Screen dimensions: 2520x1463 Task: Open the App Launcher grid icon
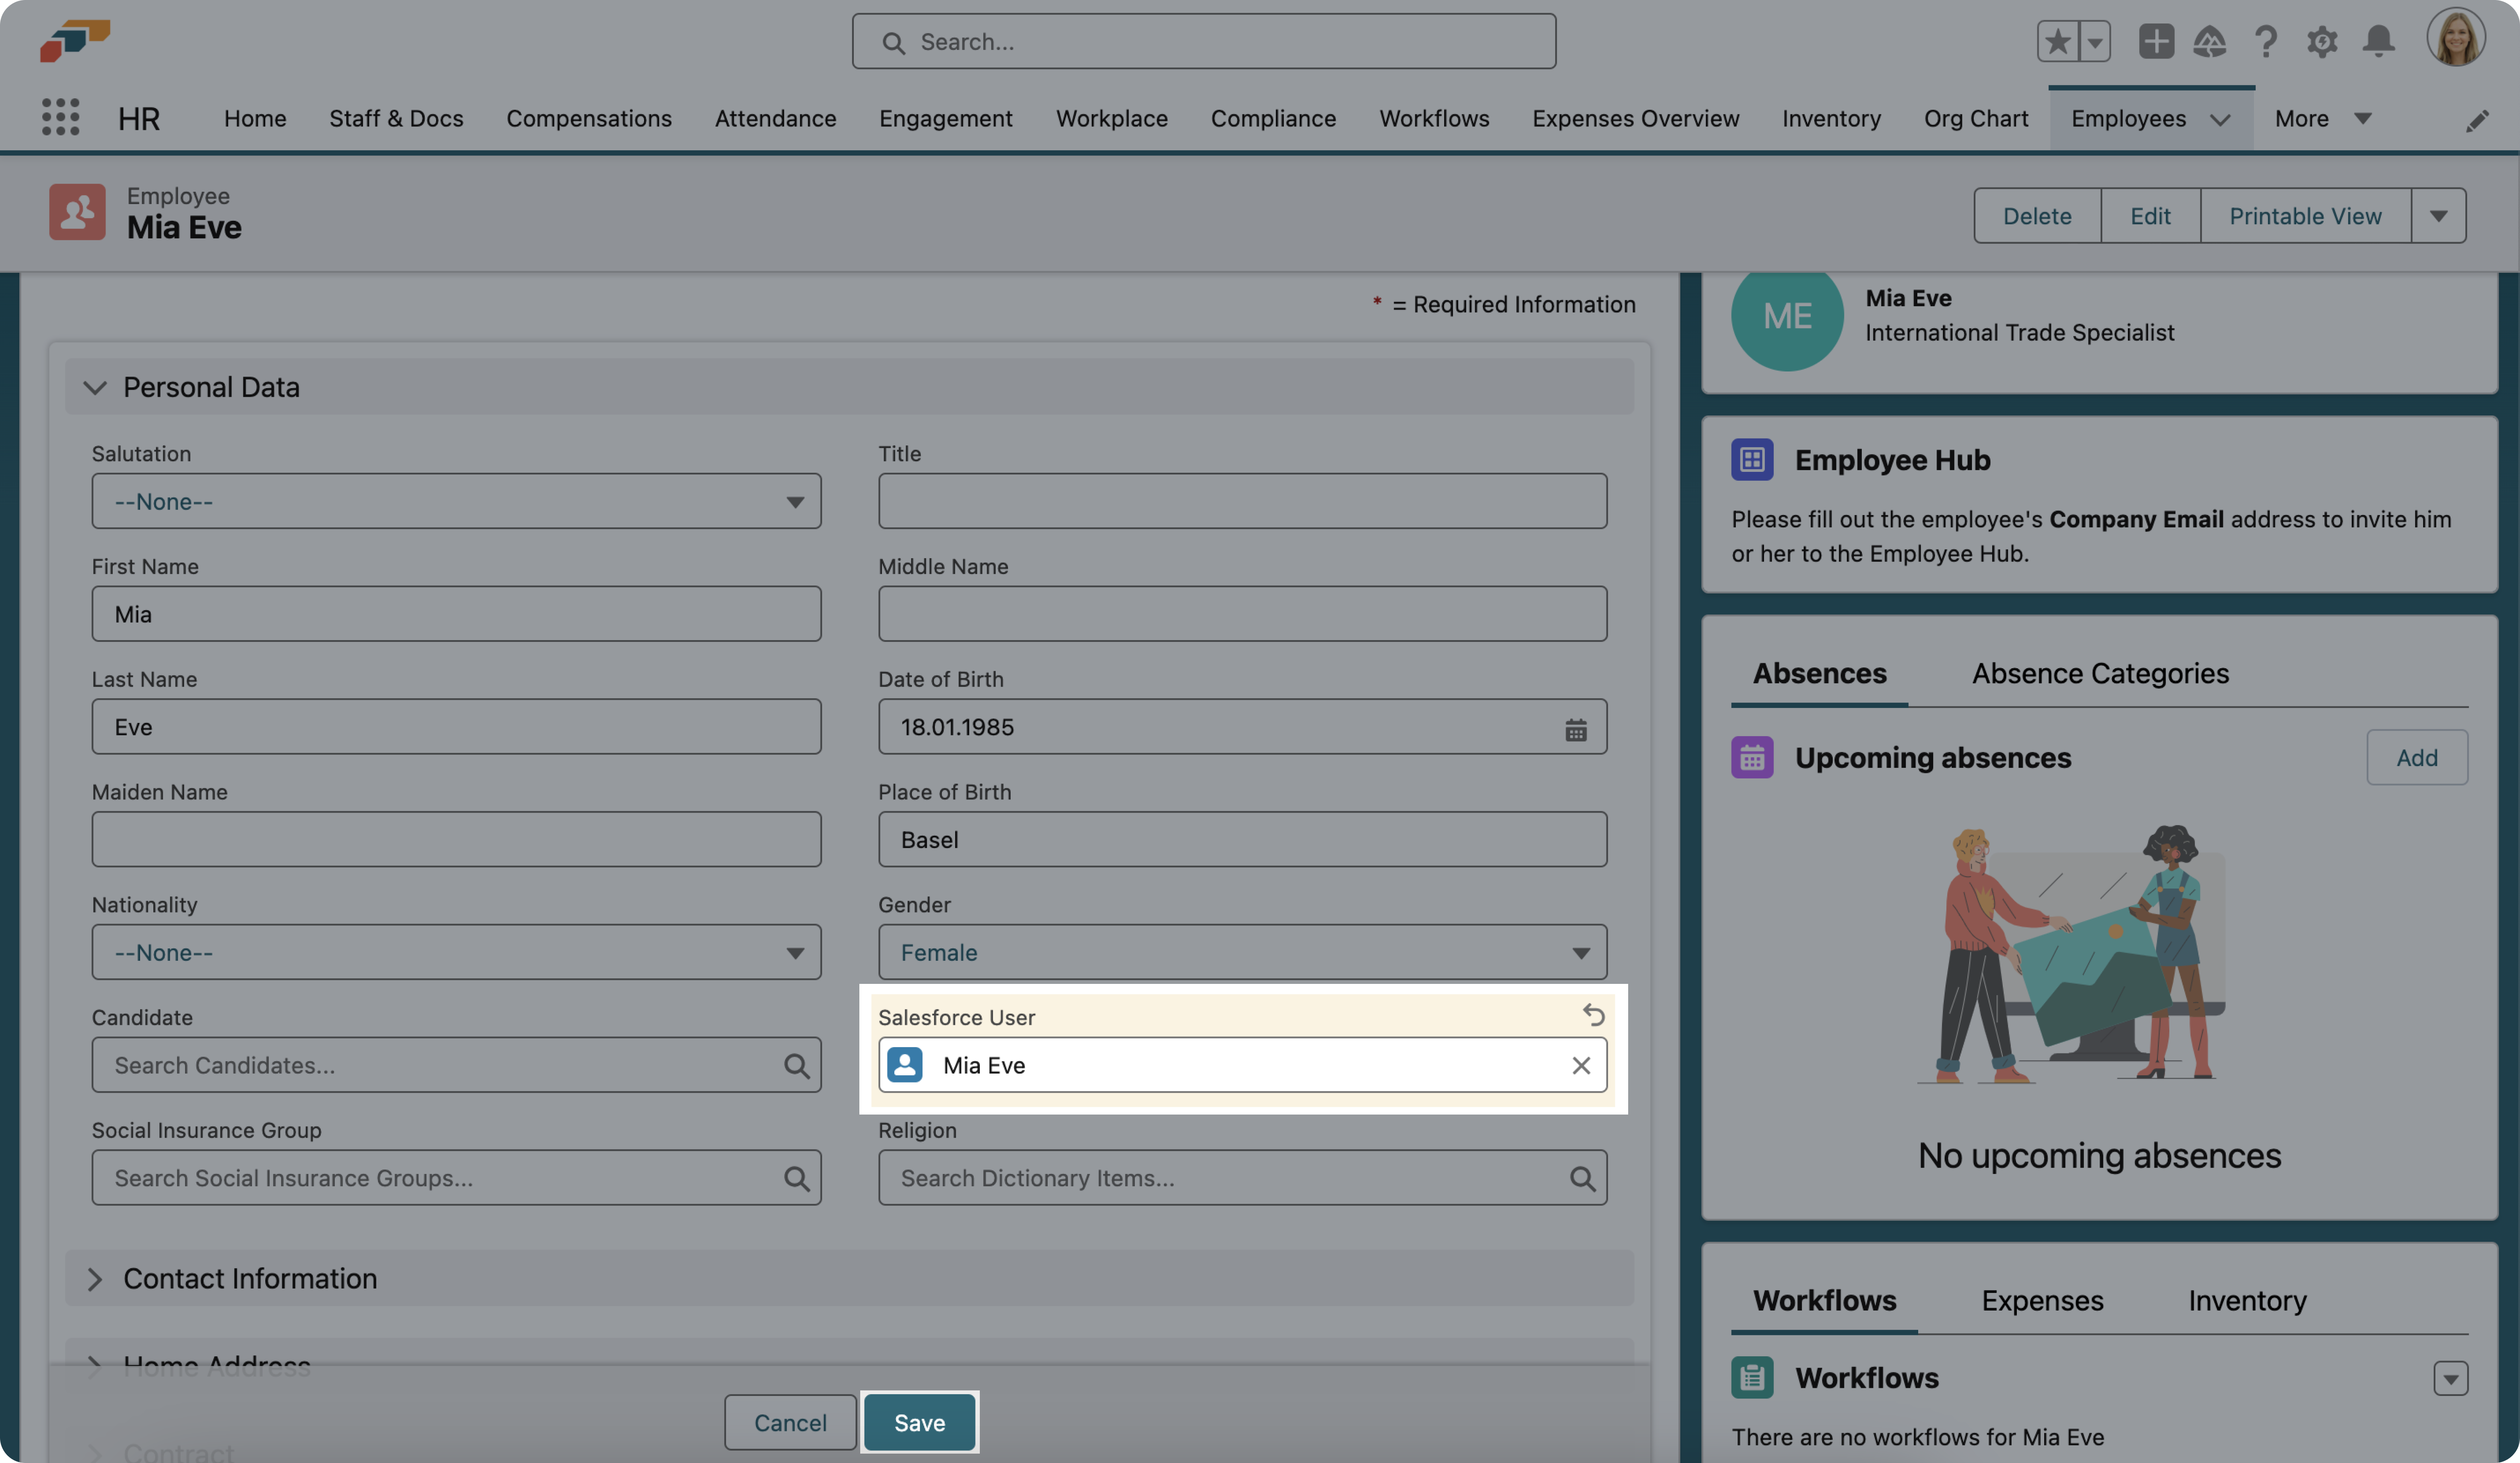[61, 117]
